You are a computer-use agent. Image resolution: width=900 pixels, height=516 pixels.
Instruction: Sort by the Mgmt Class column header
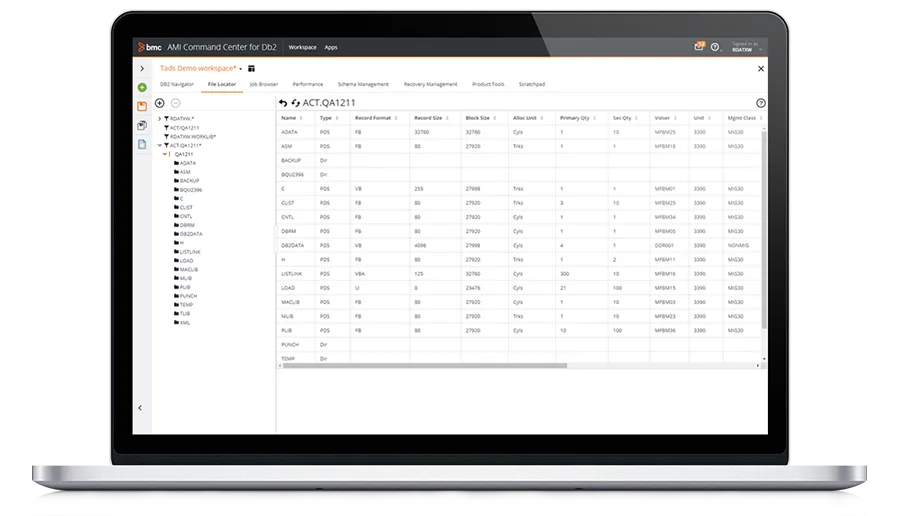pyautogui.click(x=742, y=118)
